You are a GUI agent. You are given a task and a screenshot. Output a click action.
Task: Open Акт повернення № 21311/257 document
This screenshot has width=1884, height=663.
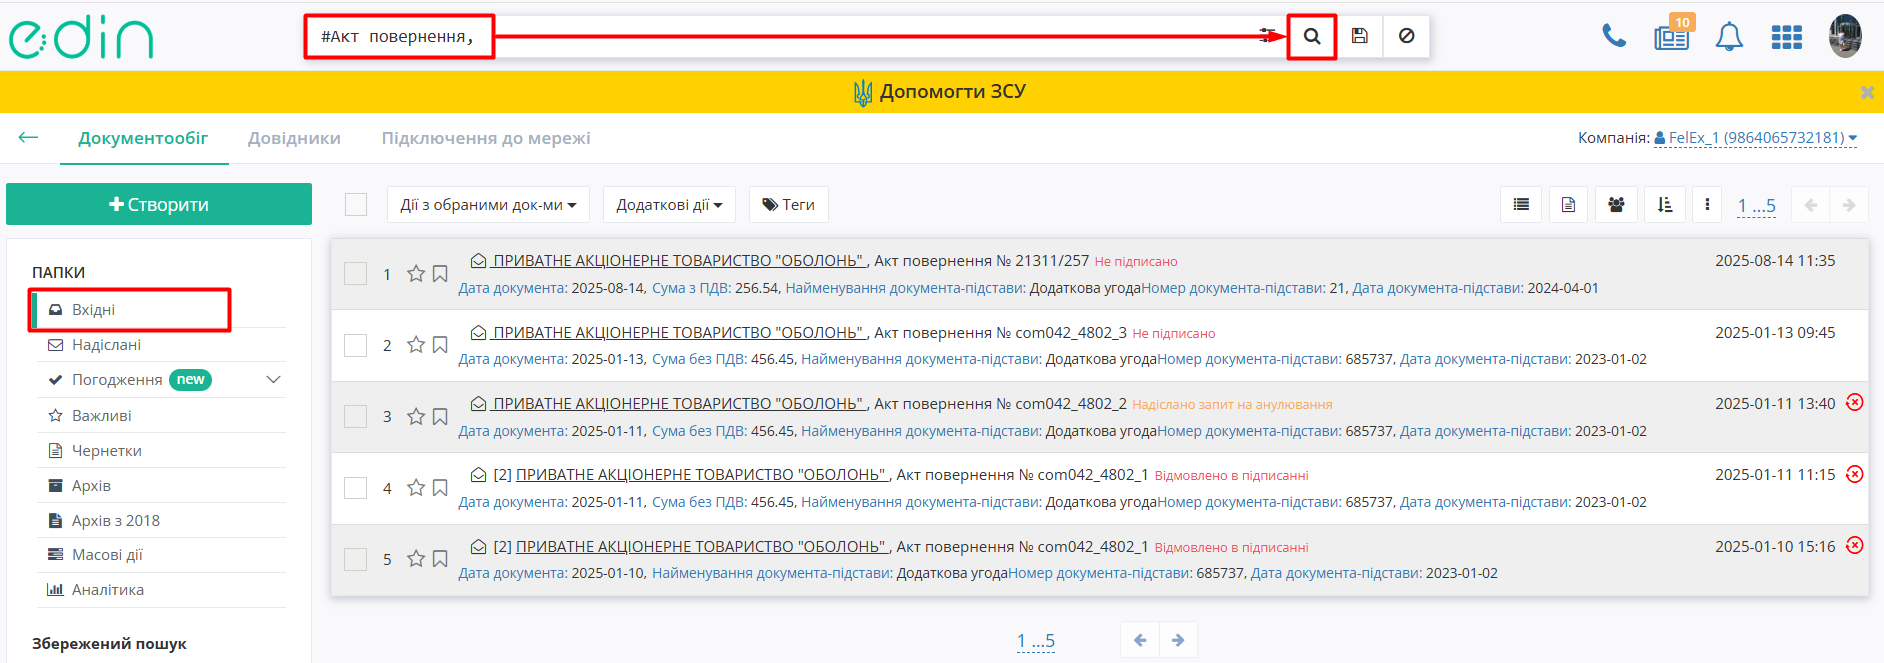click(981, 261)
